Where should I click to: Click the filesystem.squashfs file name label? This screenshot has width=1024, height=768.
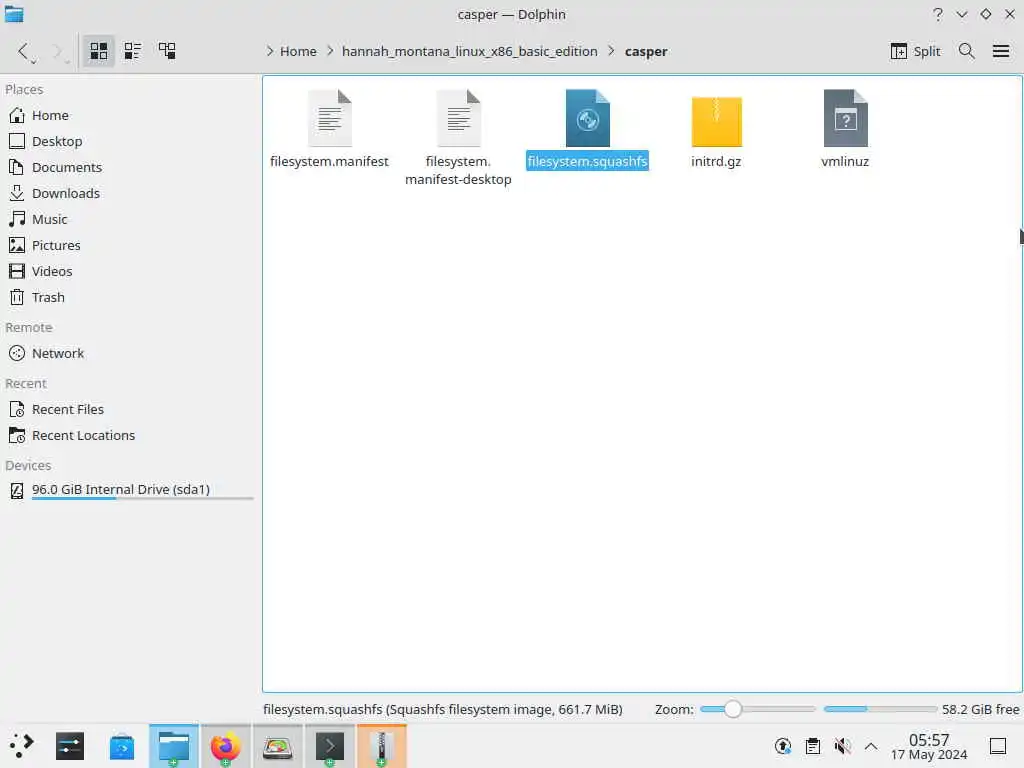pos(587,161)
